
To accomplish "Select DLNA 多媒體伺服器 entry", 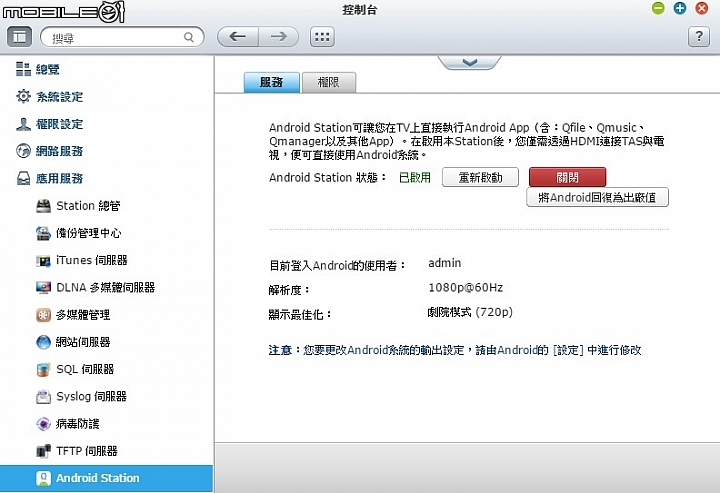I will click(x=106, y=287).
